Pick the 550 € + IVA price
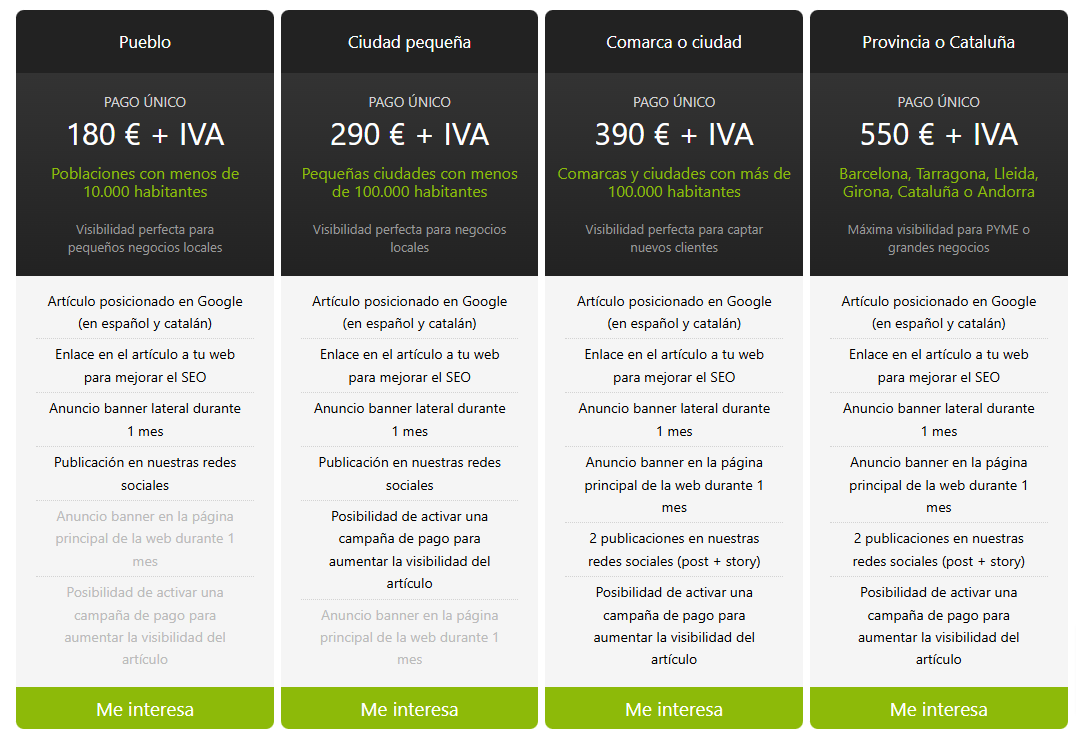 (938, 135)
